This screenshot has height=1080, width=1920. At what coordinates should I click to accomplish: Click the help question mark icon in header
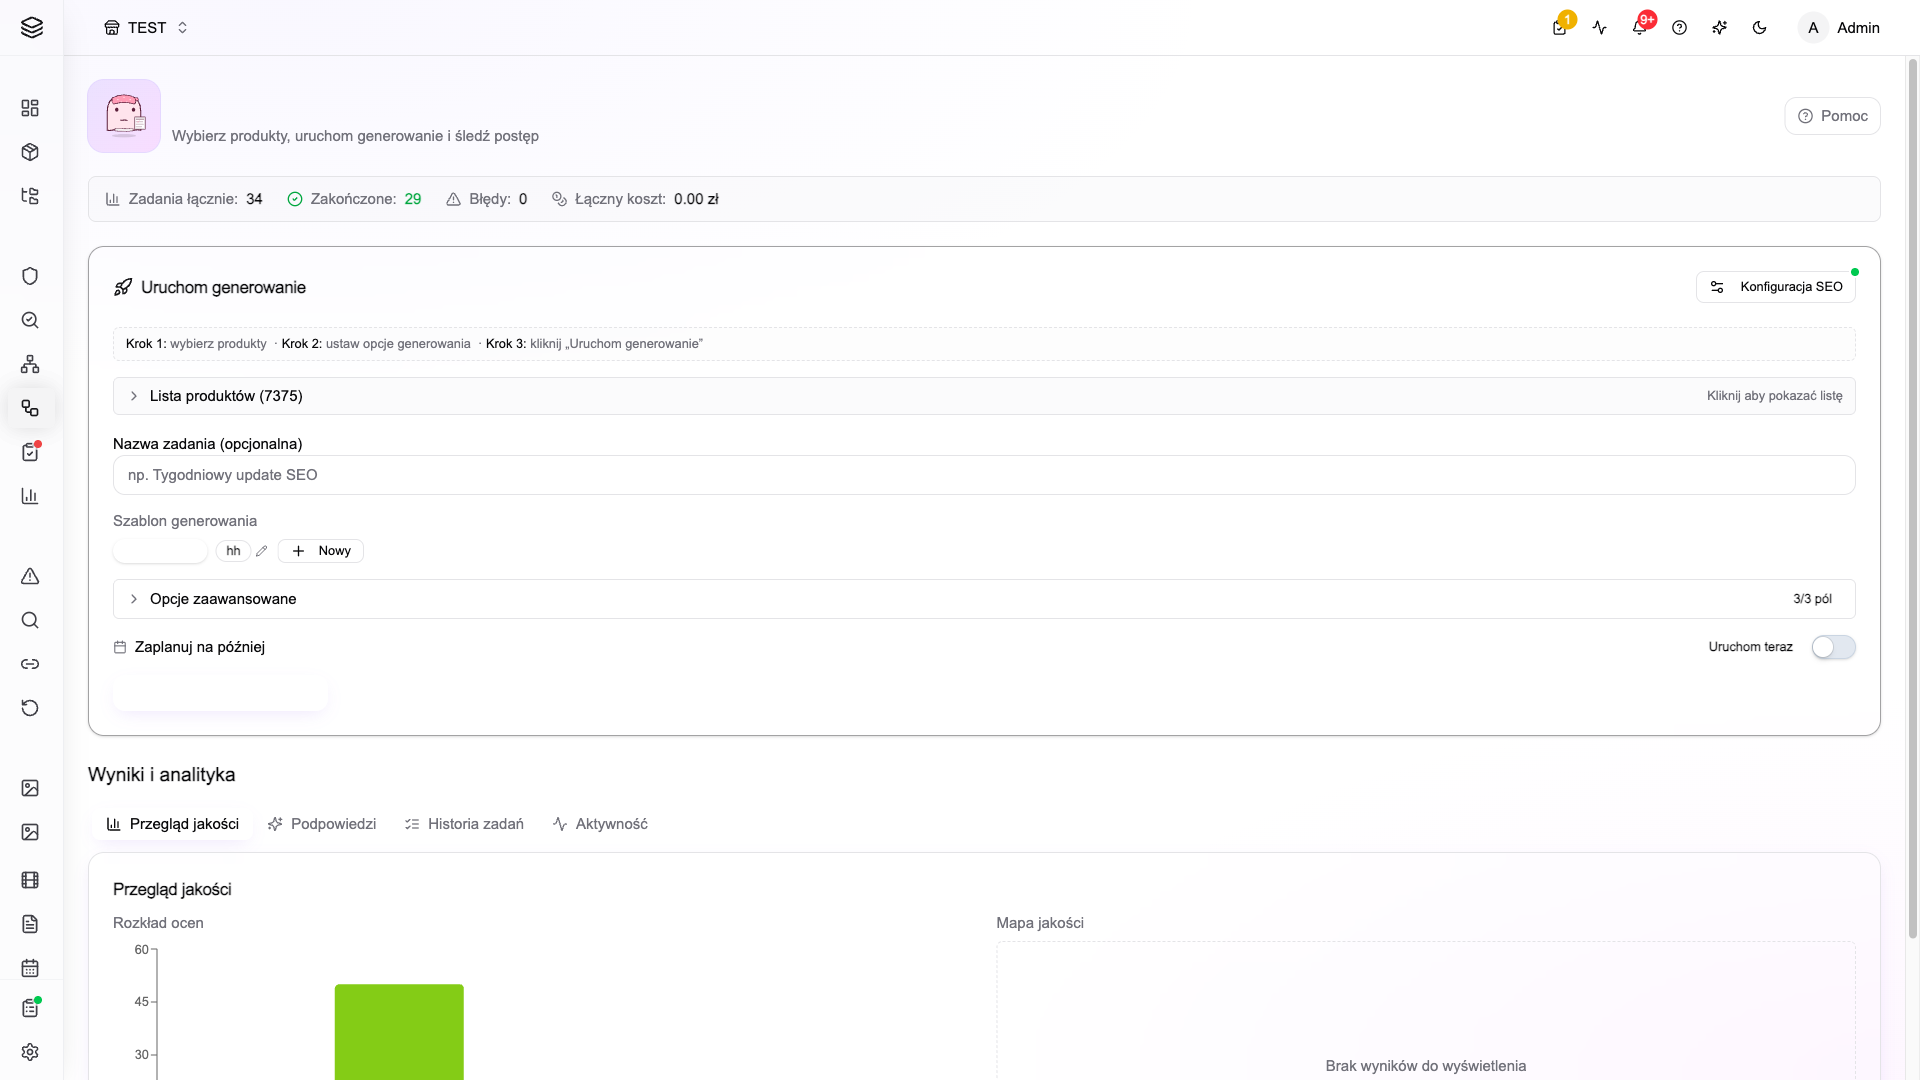pyautogui.click(x=1680, y=28)
